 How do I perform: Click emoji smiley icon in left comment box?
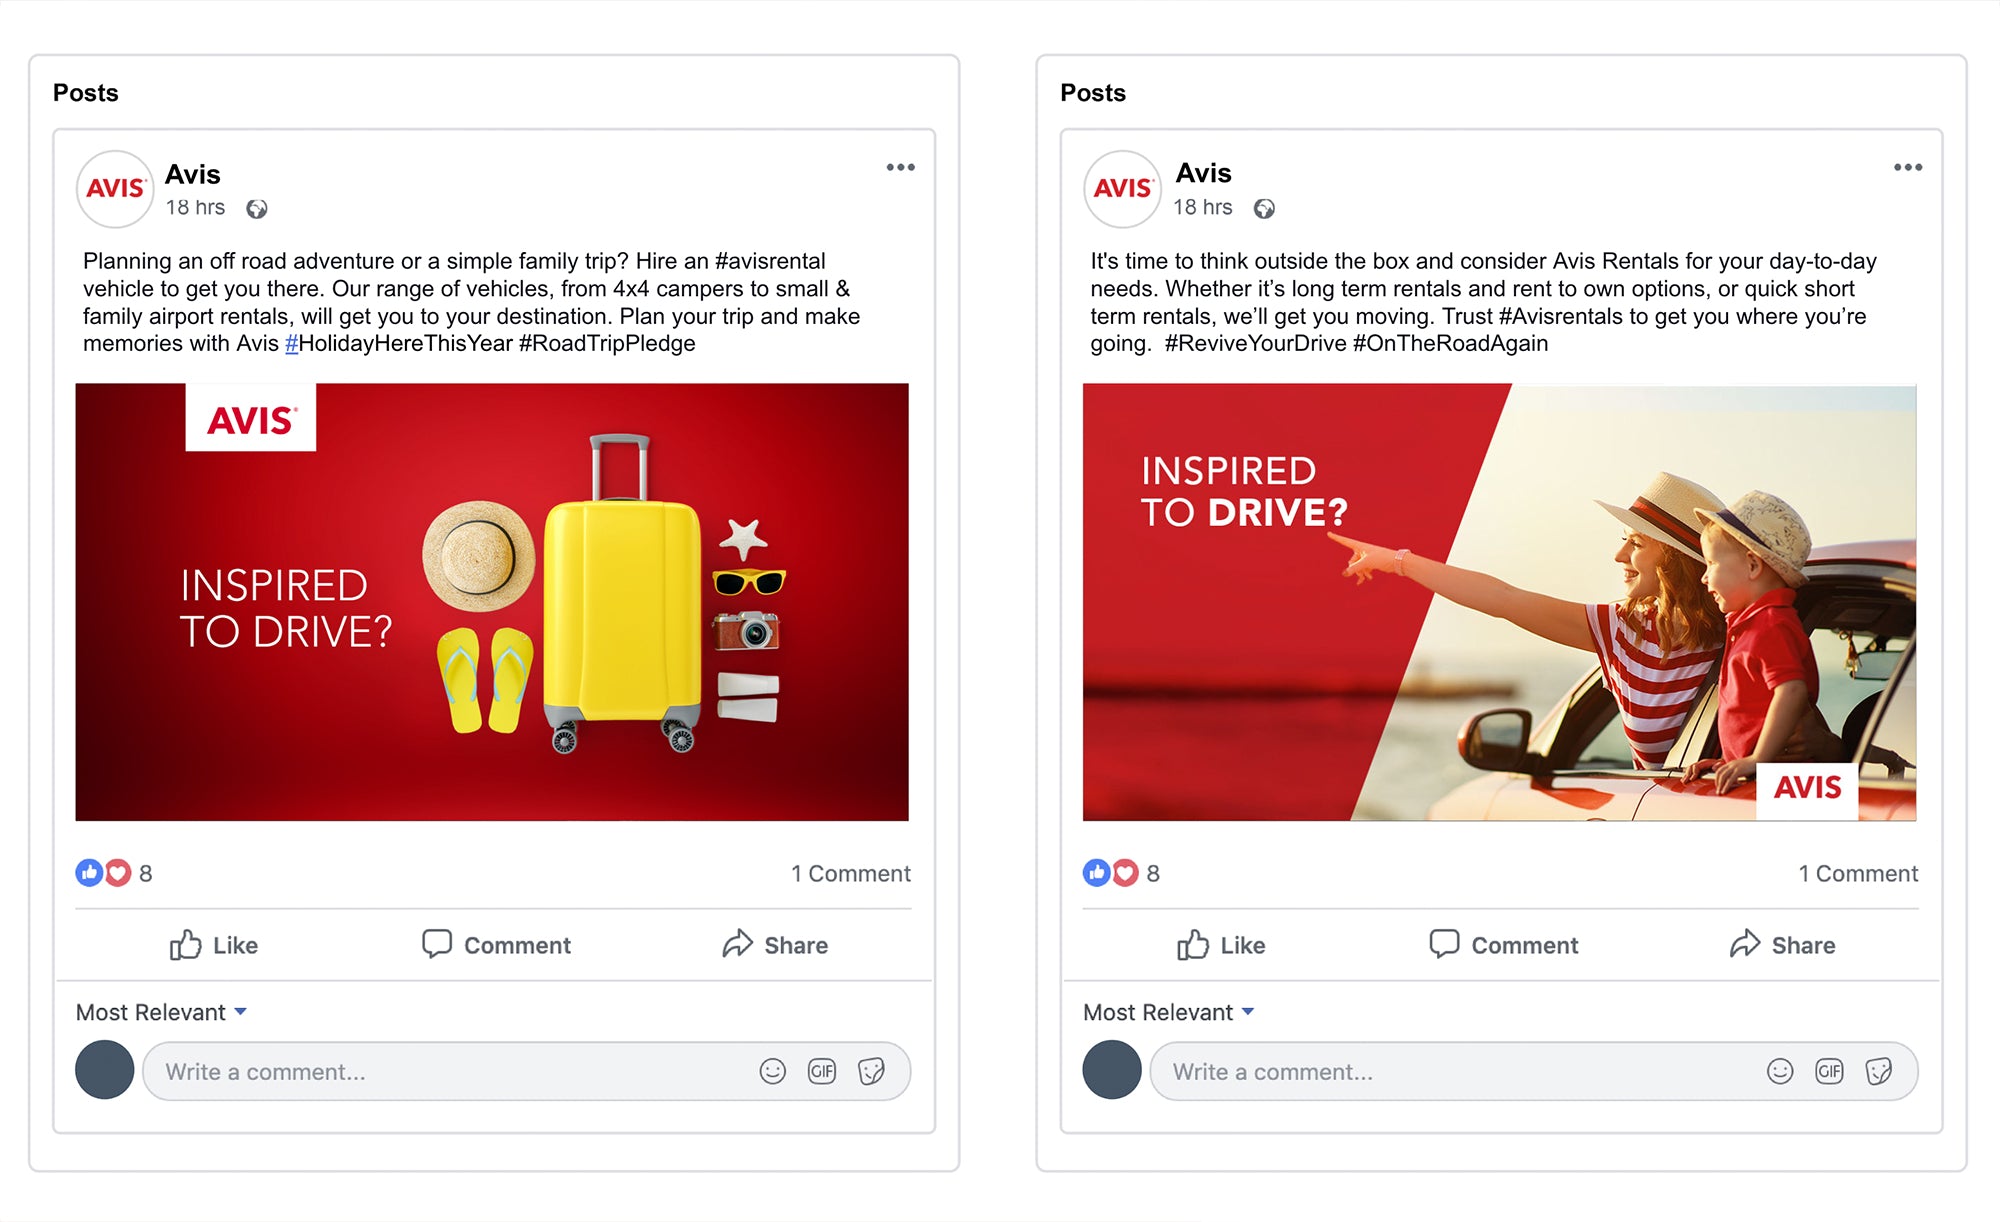772,1071
